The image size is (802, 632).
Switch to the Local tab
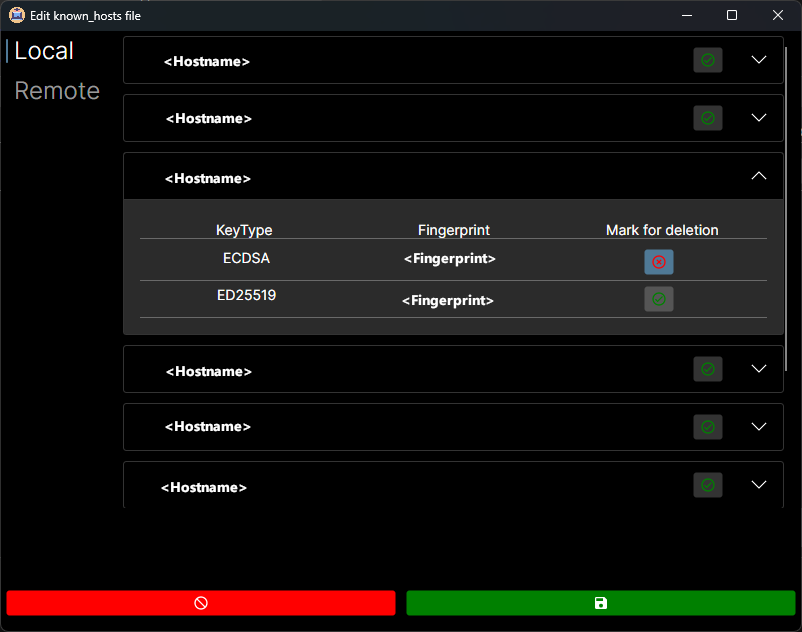(44, 51)
